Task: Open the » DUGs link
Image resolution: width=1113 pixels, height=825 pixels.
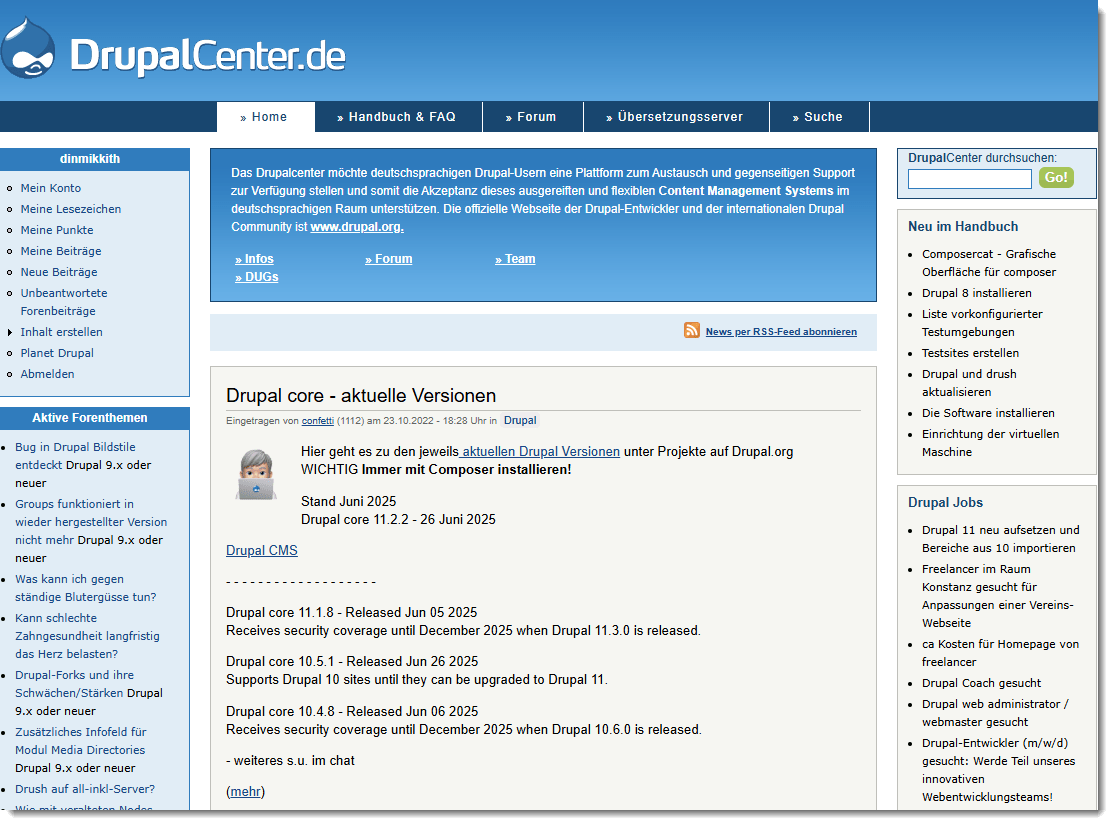Action: (256, 277)
